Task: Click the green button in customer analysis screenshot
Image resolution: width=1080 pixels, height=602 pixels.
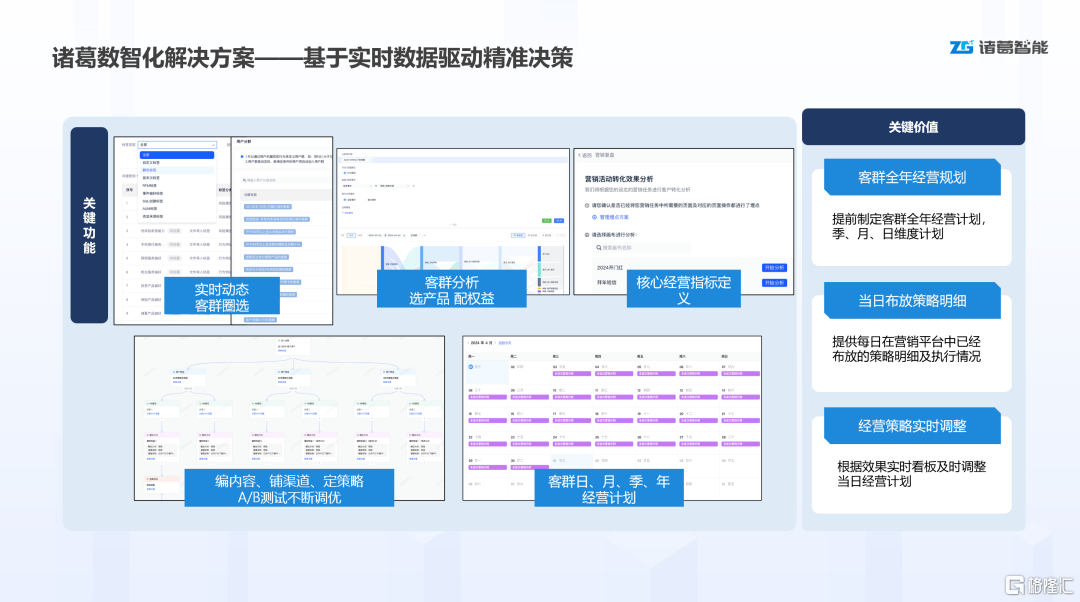Action: point(547,220)
